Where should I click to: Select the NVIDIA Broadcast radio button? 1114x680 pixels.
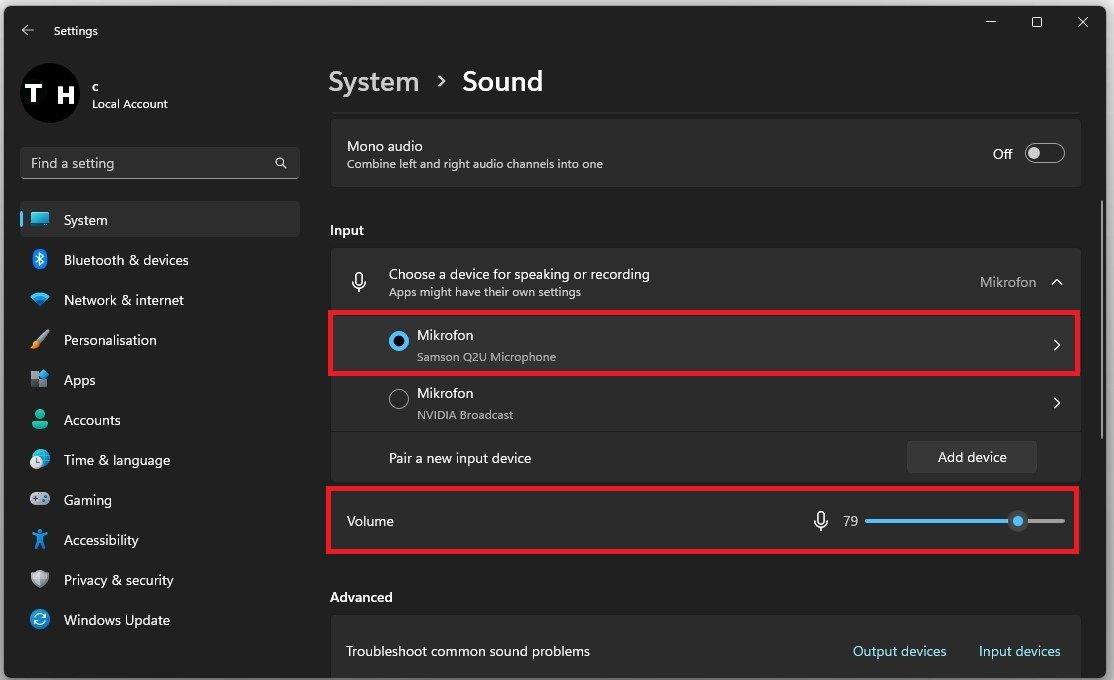pos(398,399)
